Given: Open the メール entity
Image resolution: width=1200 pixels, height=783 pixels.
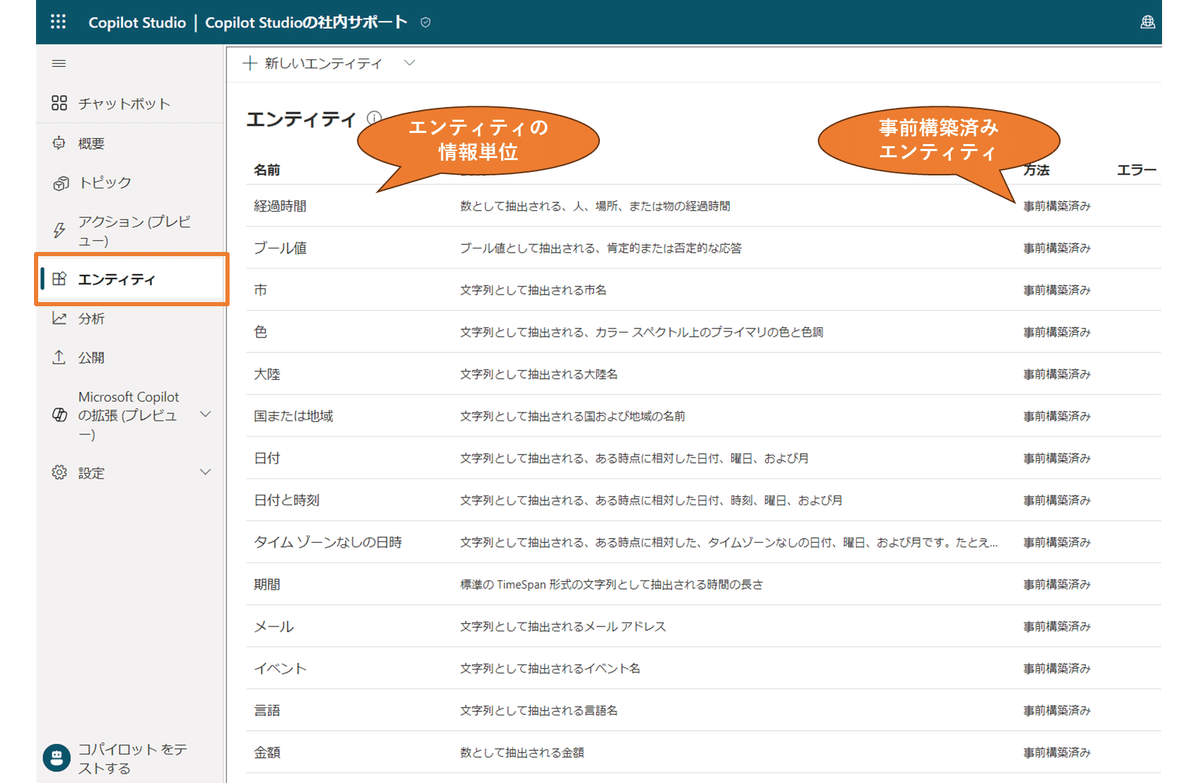Looking at the screenshot, I should tap(274, 626).
